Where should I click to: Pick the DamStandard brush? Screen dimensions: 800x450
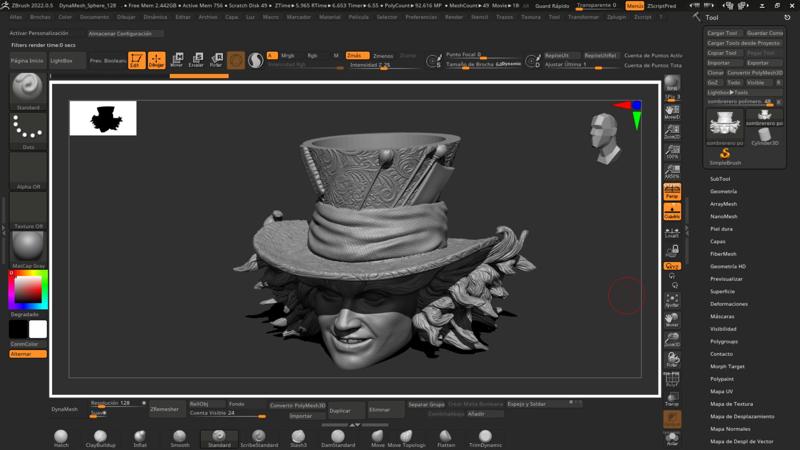[x=337, y=438]
